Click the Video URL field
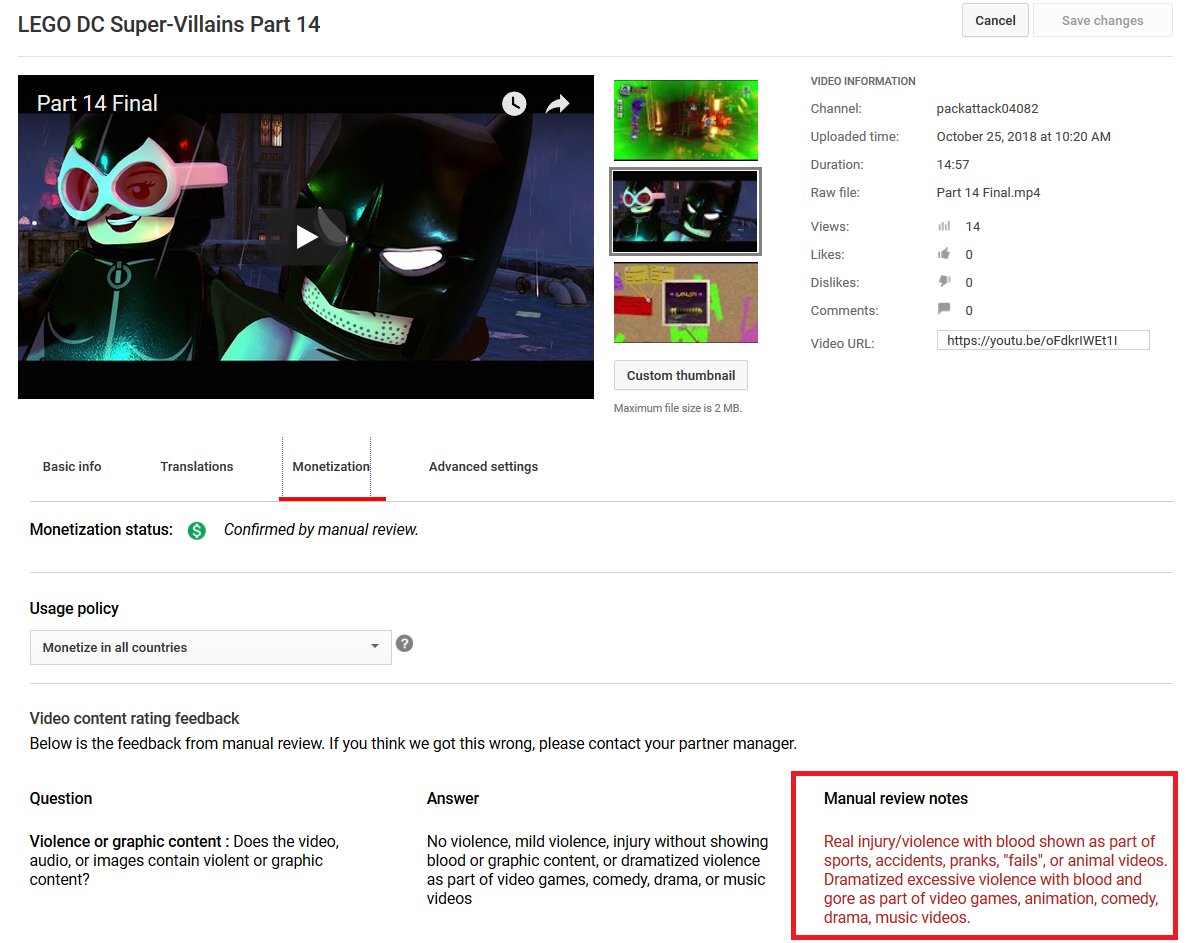Viewport: 1187px width, 943px height. [1043, 341]
